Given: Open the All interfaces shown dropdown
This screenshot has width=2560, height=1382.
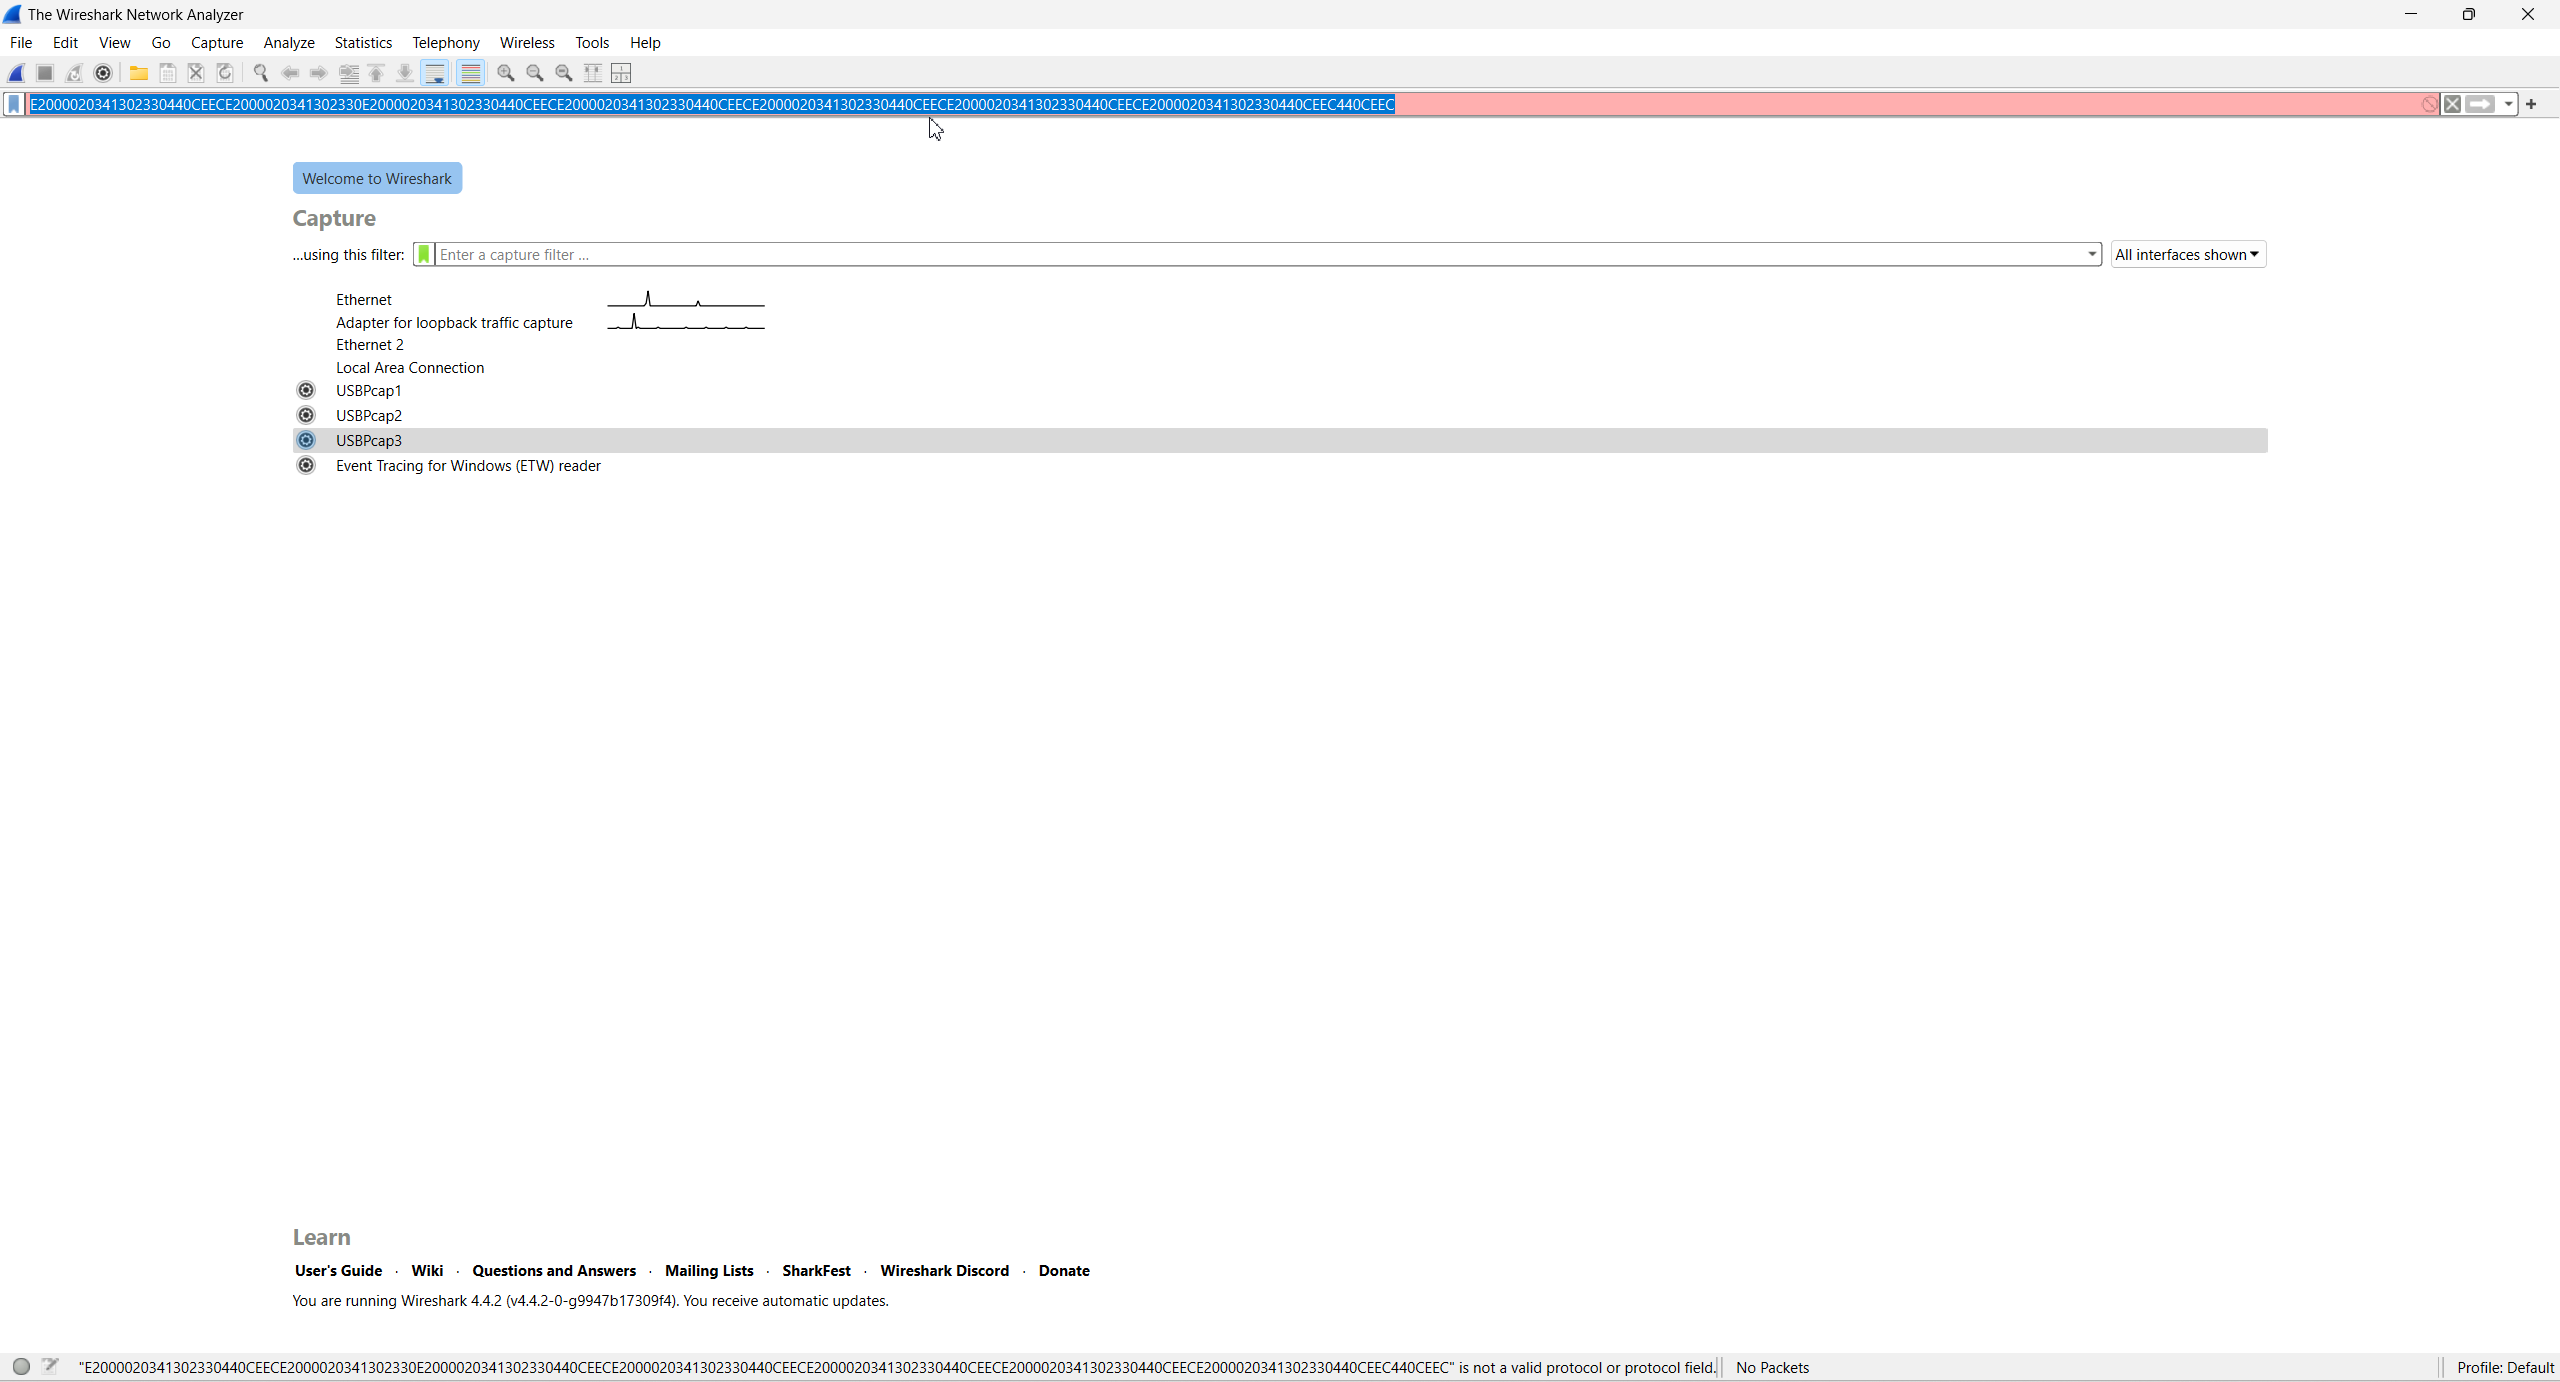Looking at the screenshot, I should [x=2187, y=255].
